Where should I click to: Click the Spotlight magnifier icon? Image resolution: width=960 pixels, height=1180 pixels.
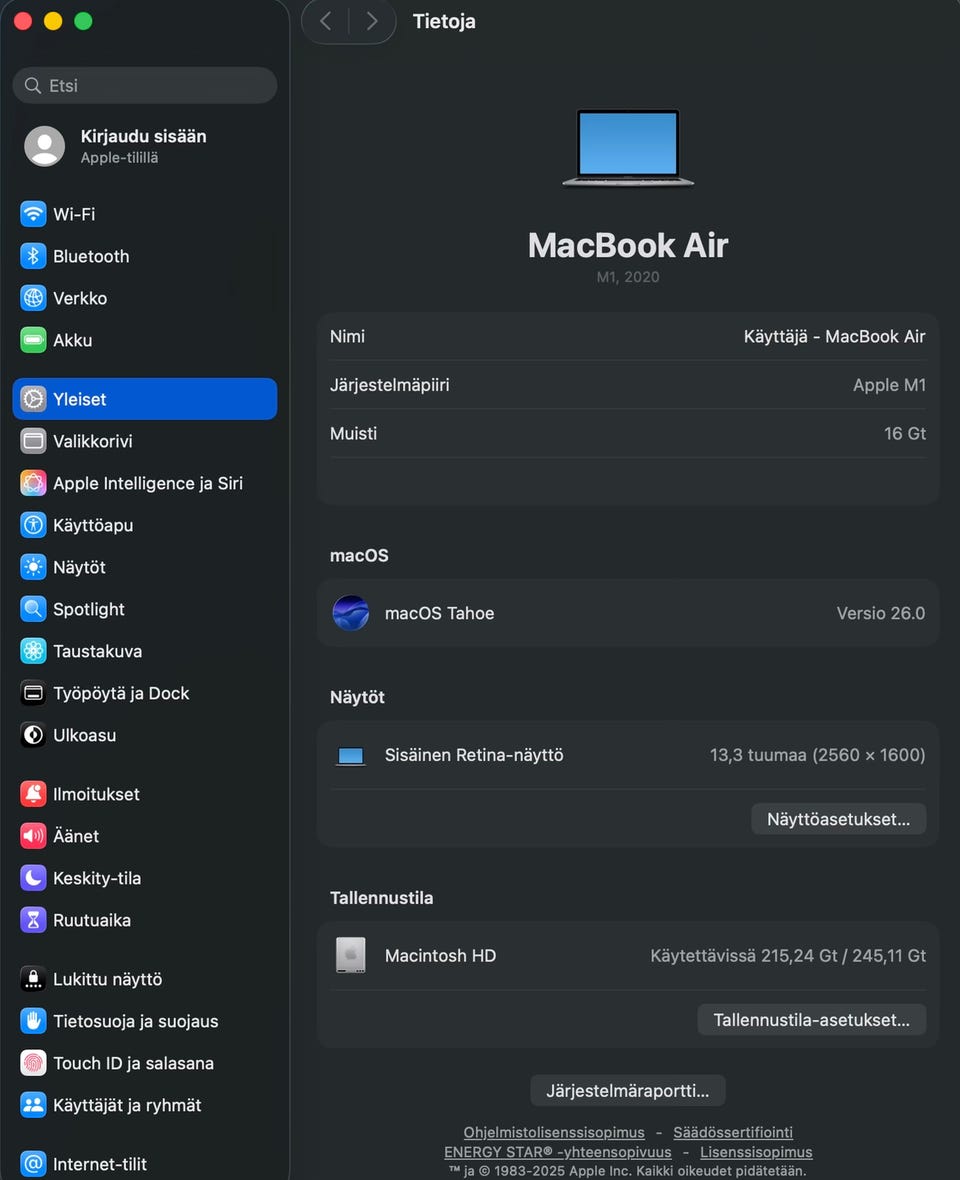[x=33, y=609]
